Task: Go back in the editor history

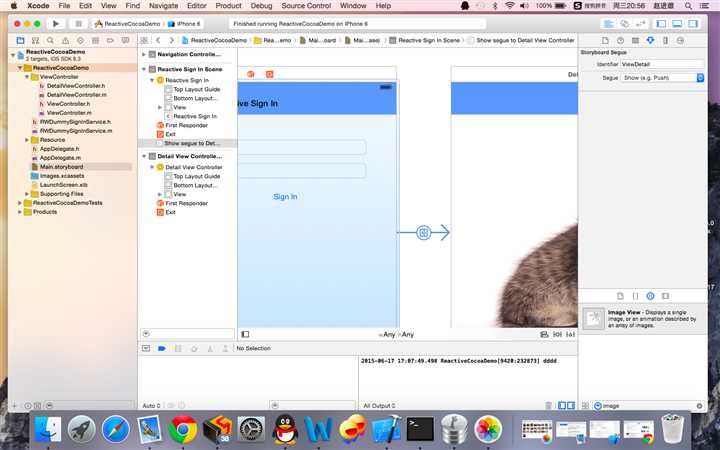Action: [158, 40]
